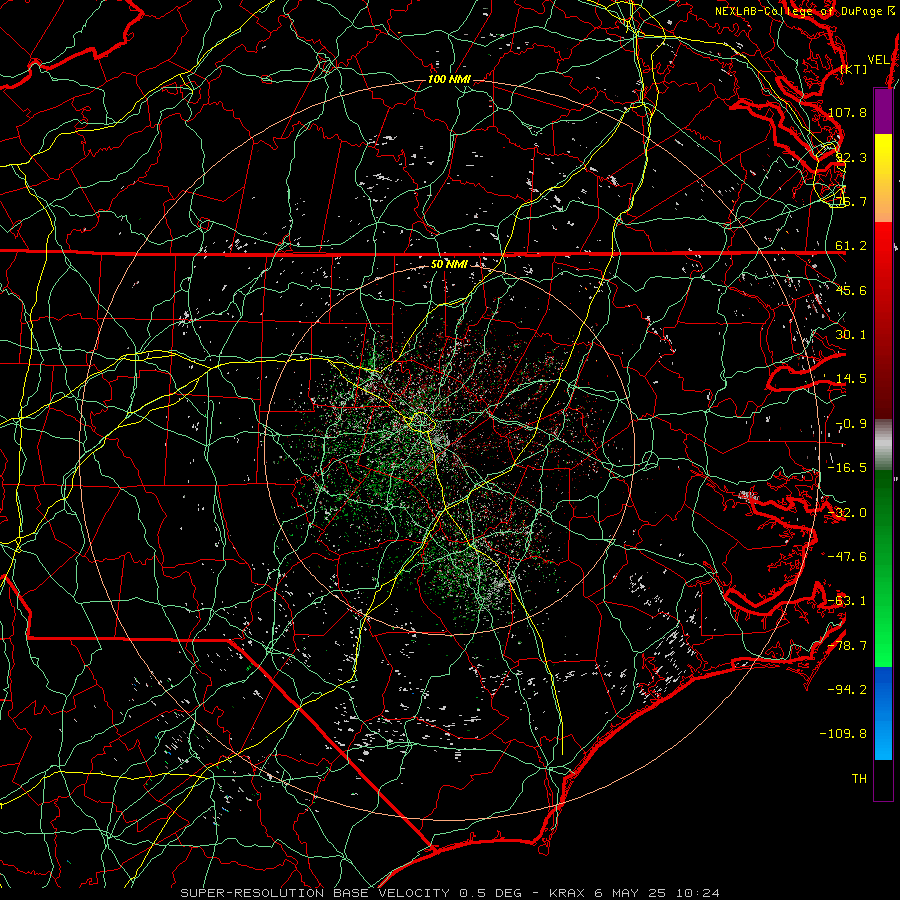Viewport: 900px width, 900px height.
Task: Click the 92.3 velocity scale value
Action: click(851, 157)
